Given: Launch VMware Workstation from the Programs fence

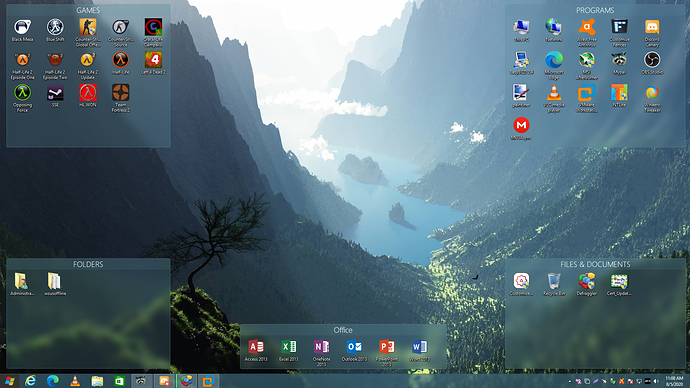Looking at the screenshot, I should 587,98.
